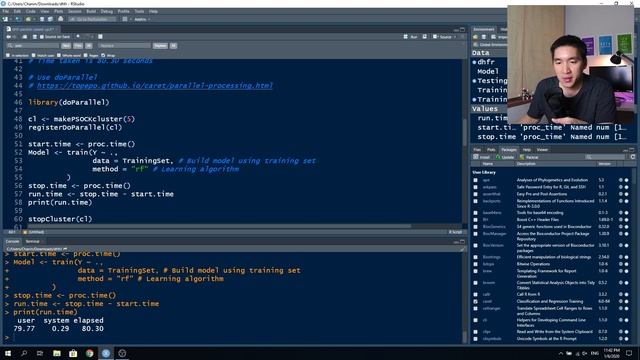Uncheck the caret package checkbox
Image resolution: width=640 pixels, height=360 pixels.
(476, 302)
